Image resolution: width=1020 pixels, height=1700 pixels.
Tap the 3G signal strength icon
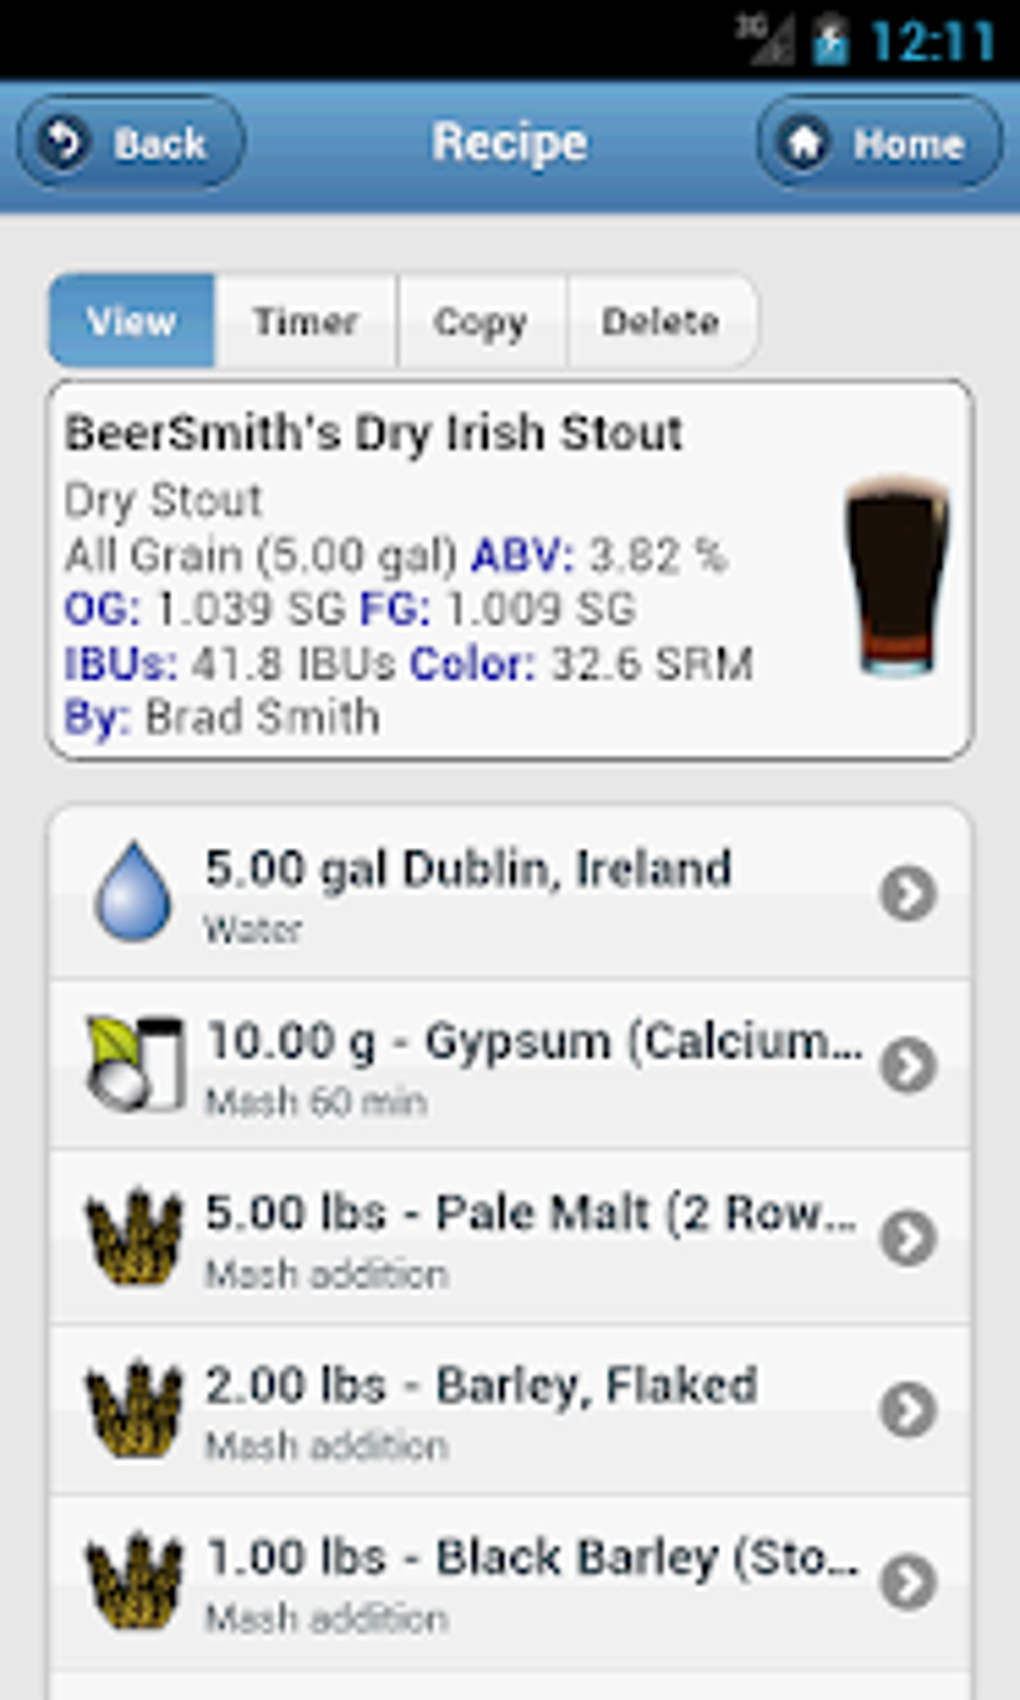click(765, 40)
